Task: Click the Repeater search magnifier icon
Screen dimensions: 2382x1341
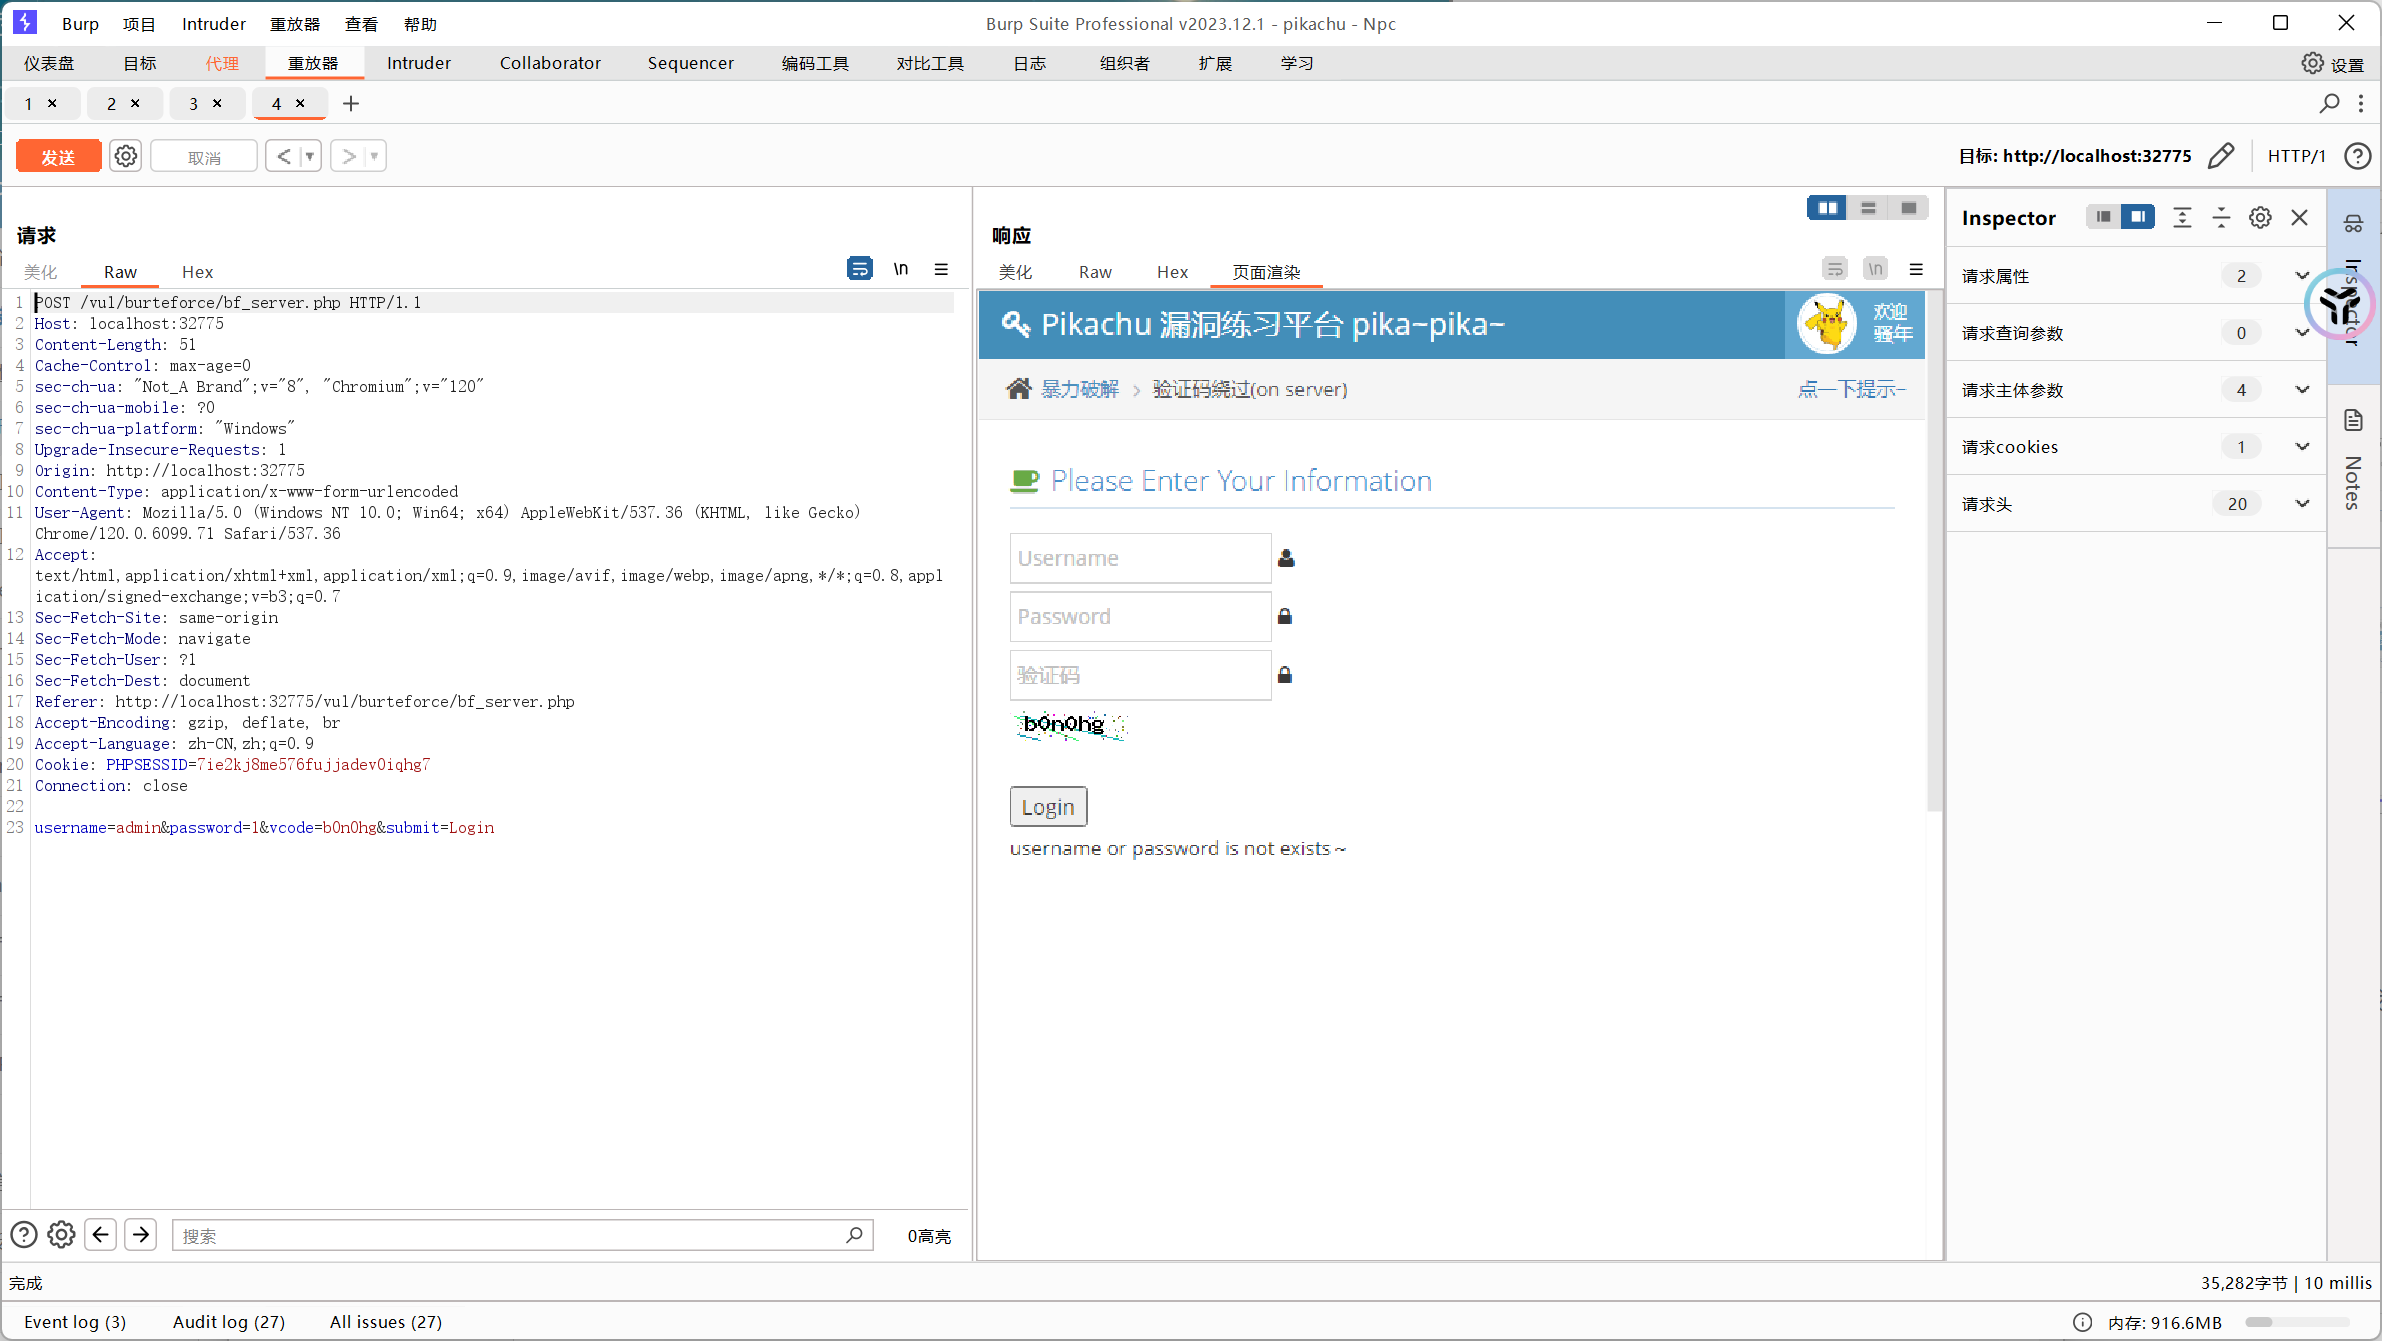Action: (2329, 103)
